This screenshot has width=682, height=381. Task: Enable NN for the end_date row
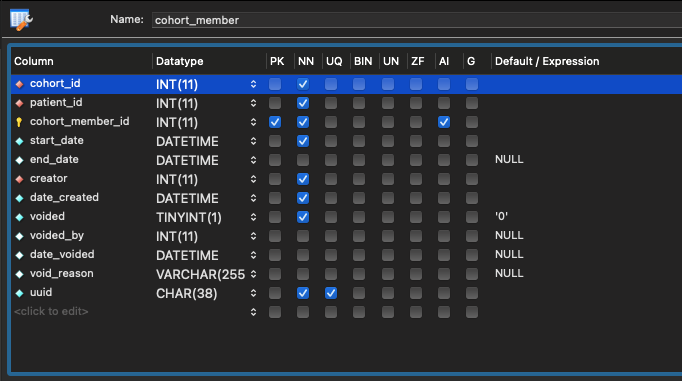point(303,160)
